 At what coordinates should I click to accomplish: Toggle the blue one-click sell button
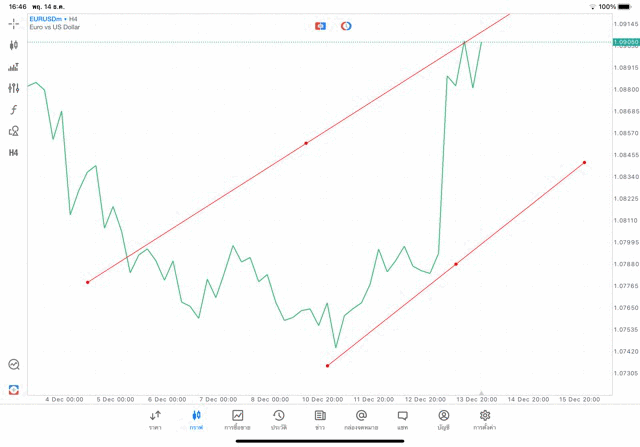(320, 26)
